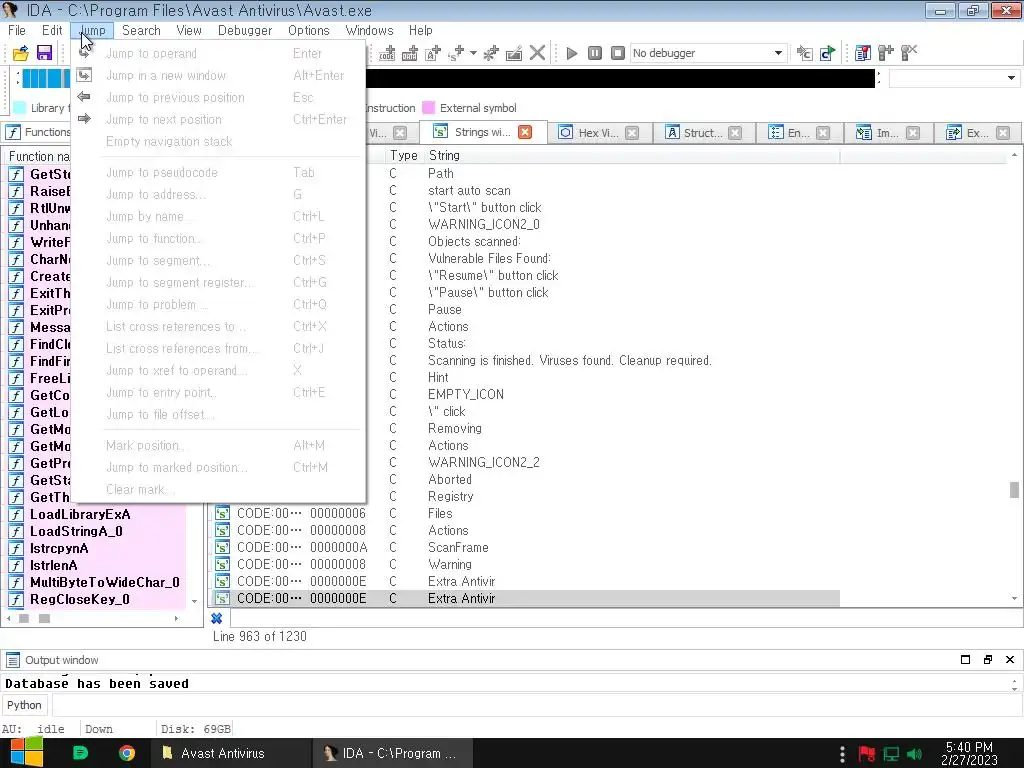Click the blue X clear filter icon
1024x768 pixels.
point(217,618)
